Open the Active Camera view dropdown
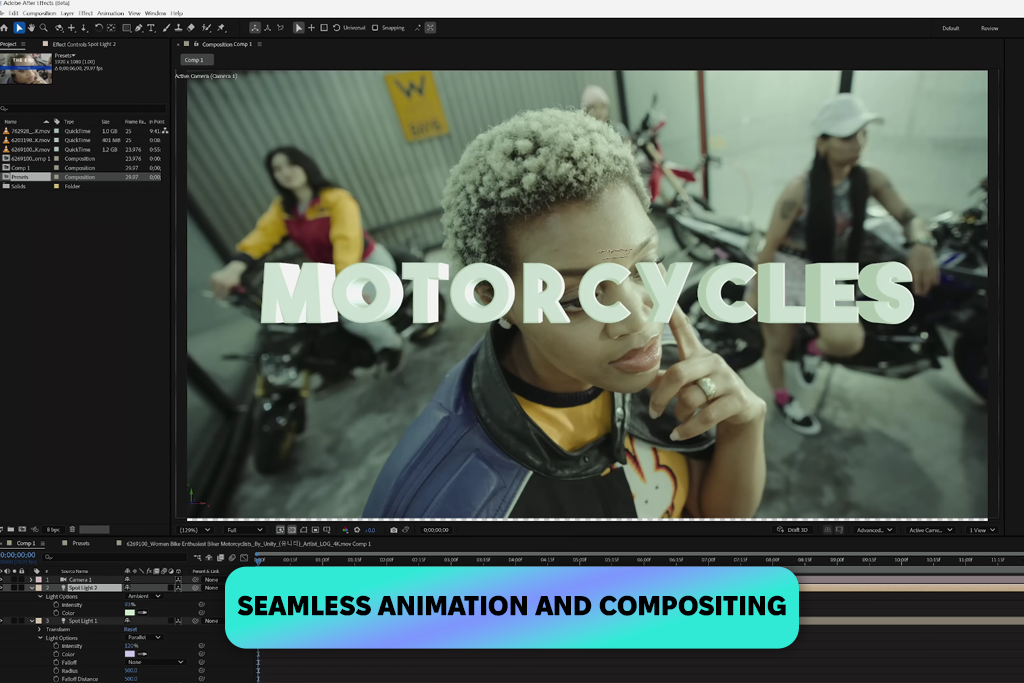 click(931, 530)
